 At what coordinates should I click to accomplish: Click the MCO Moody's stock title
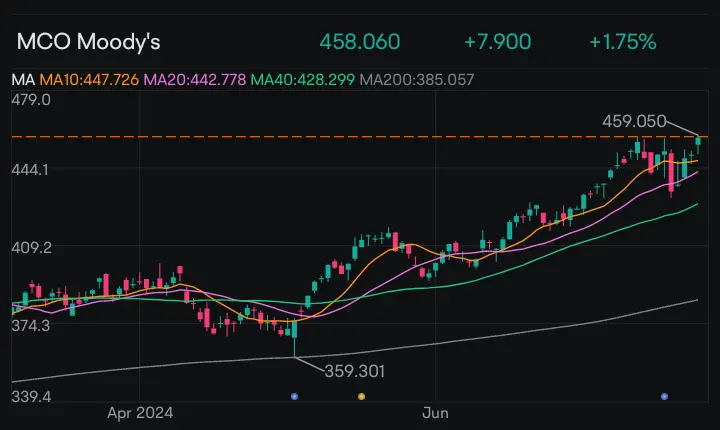click(x=88, y=42)
